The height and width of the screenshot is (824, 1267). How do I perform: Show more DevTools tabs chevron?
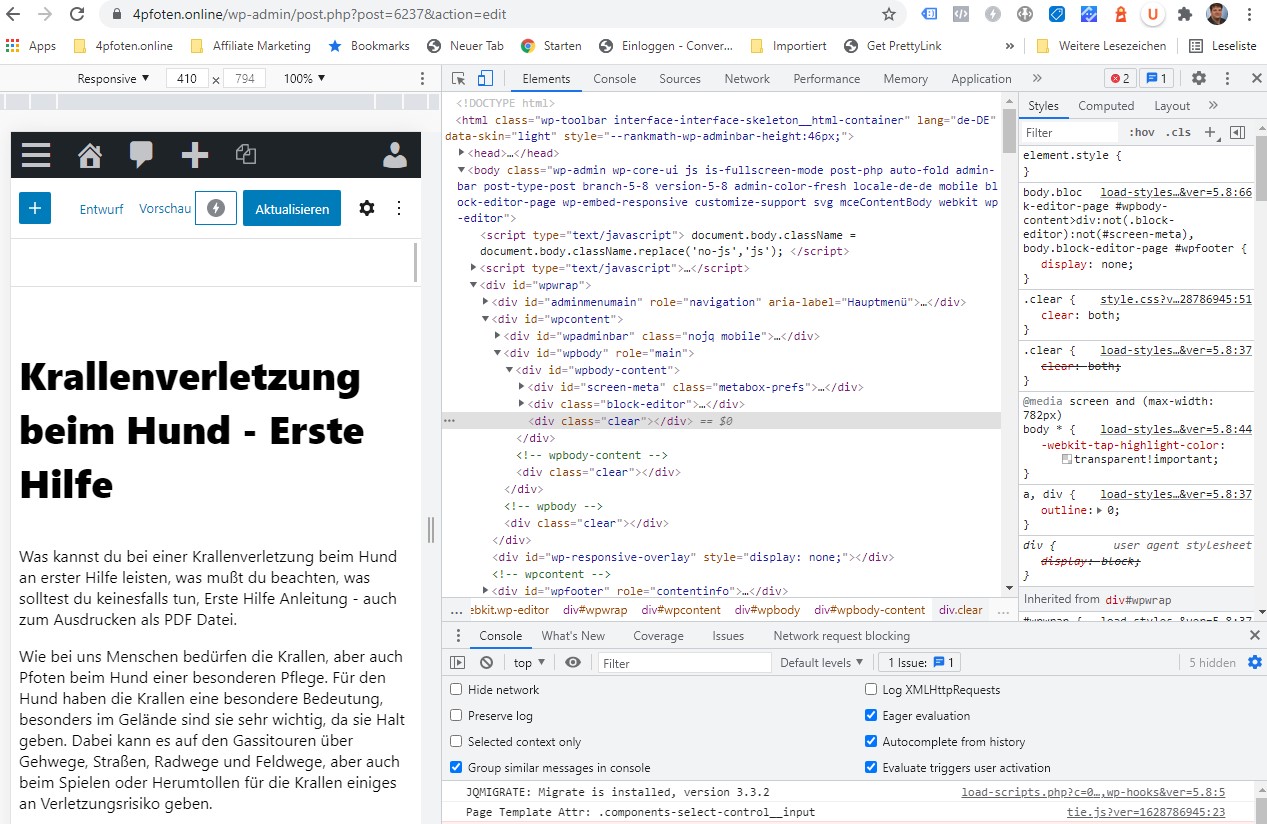point(1037,79)
